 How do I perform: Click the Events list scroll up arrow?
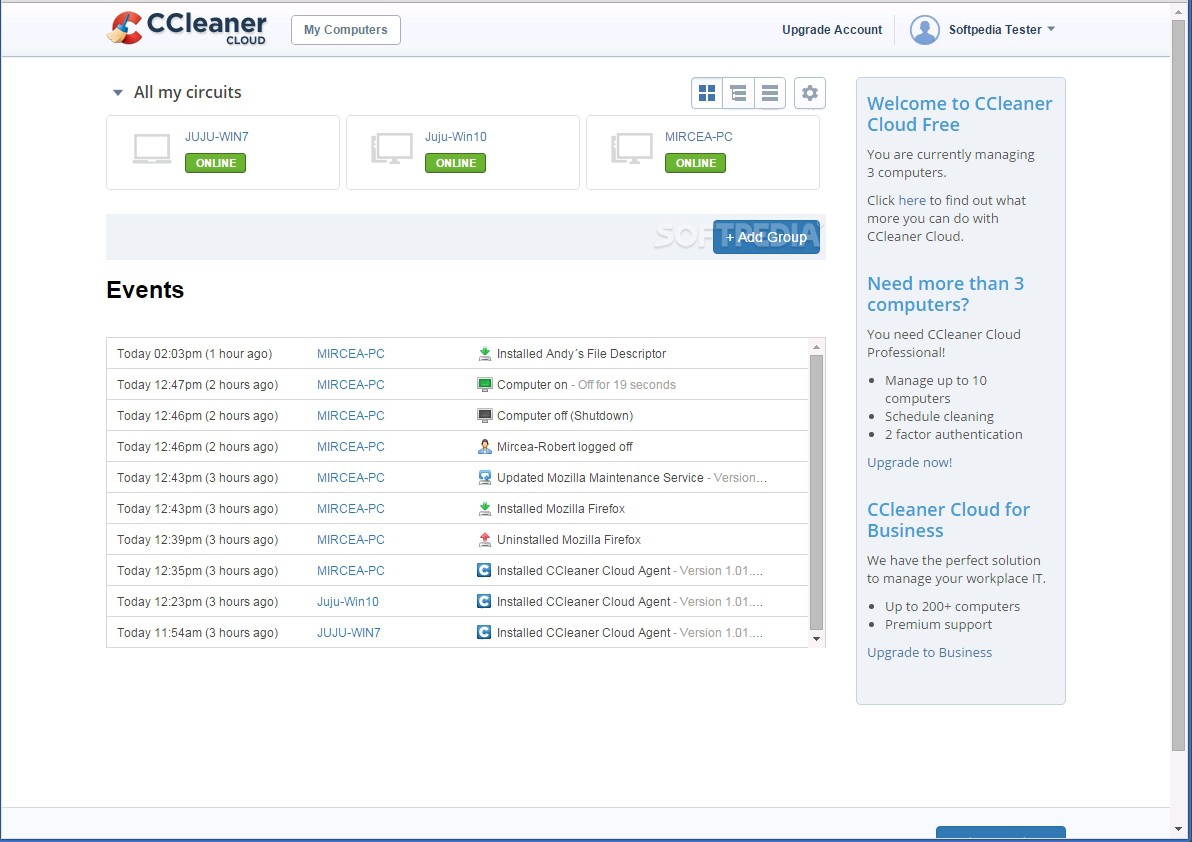[x=816, y=347]
